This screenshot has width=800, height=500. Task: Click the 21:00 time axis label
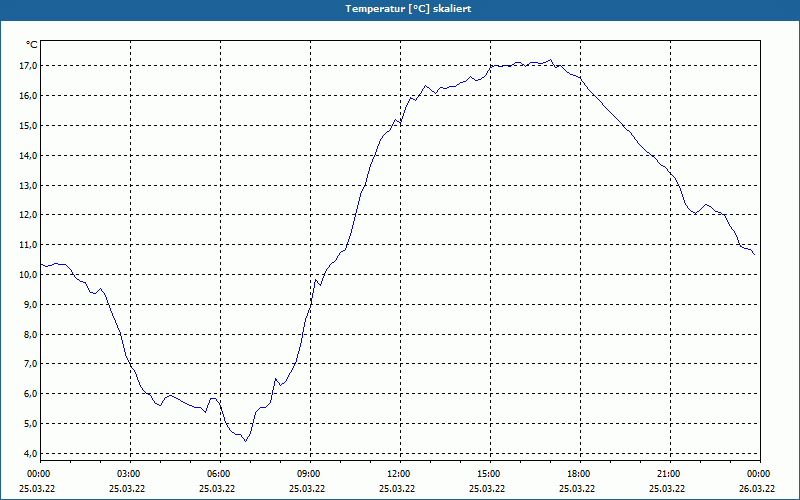point(670,474)
